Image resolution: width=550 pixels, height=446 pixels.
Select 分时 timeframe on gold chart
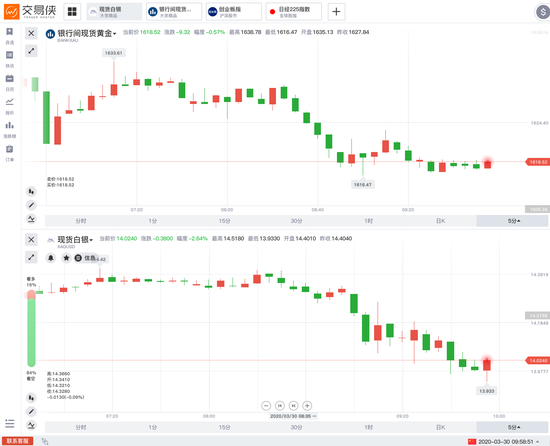coord(81,221)
